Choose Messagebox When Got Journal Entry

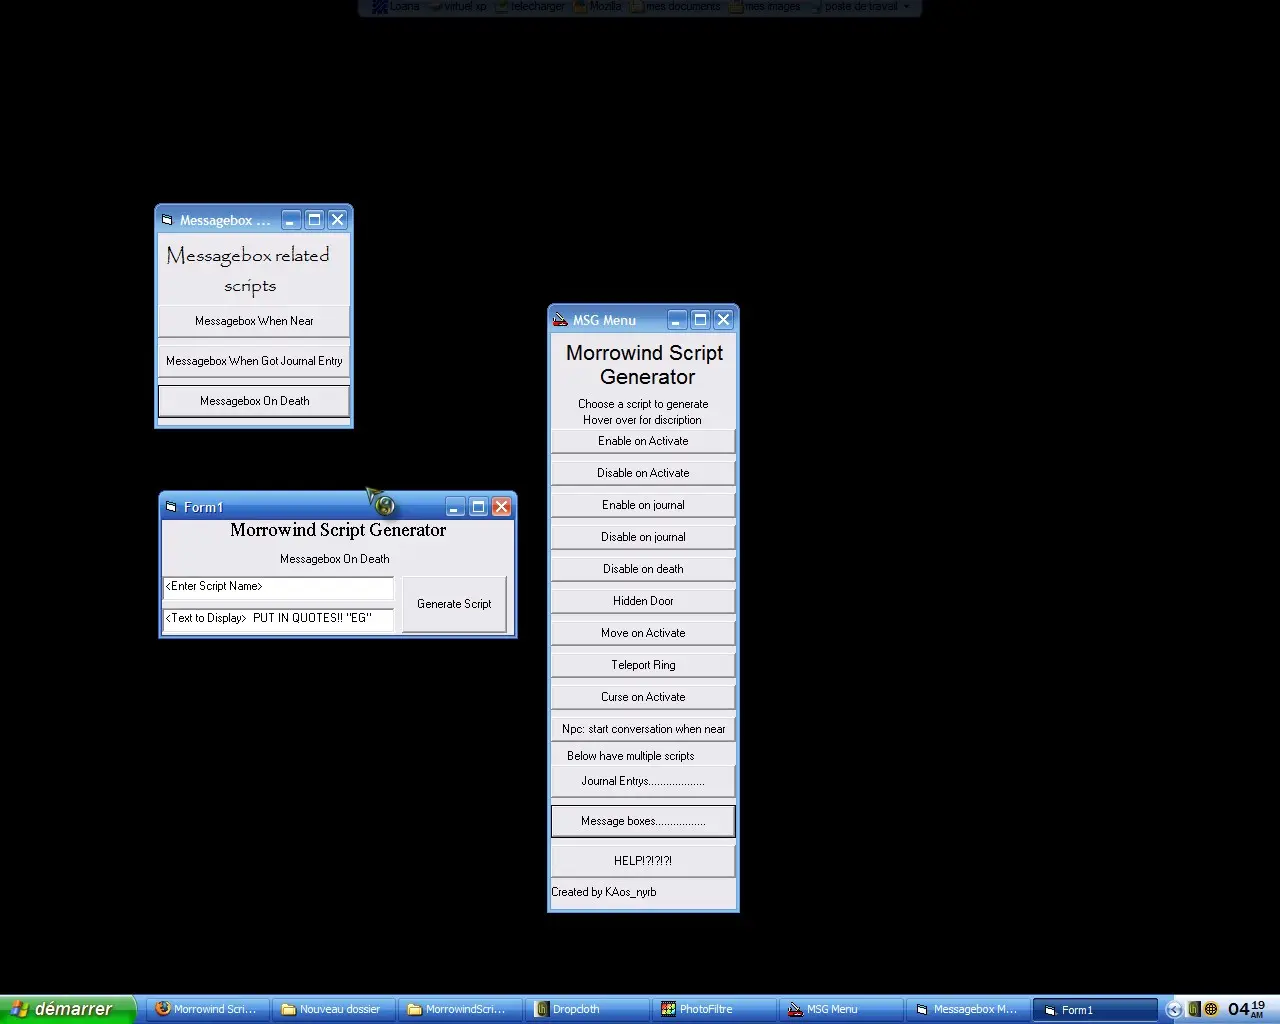coord(254,361)
